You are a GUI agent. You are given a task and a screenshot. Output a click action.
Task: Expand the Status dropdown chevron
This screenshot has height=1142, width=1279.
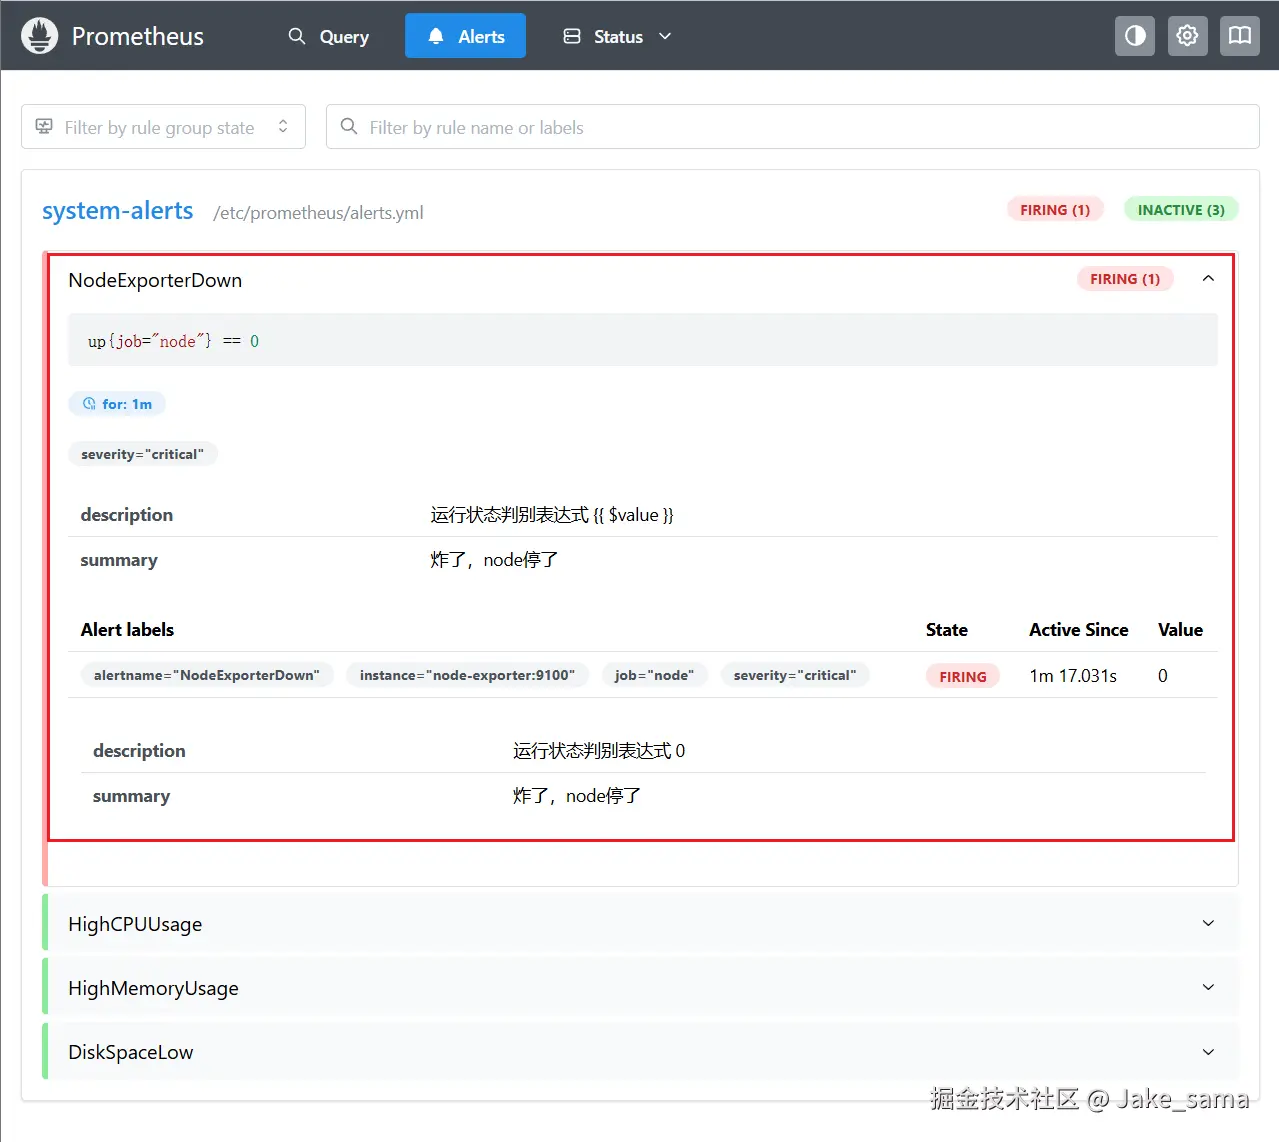[x=665, y=36]
